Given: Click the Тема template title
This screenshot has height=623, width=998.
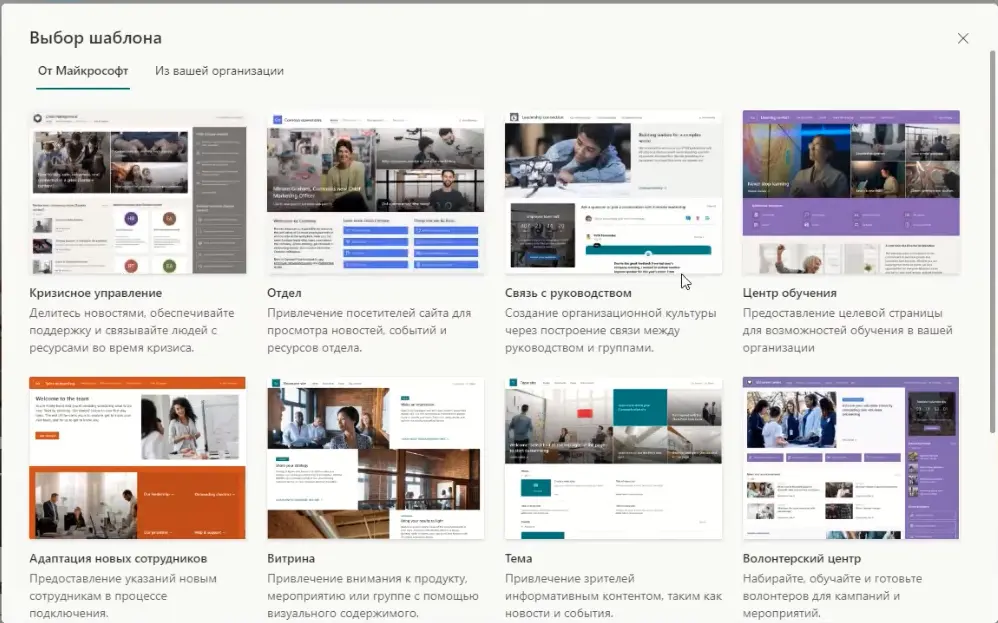Looking at the screenshot, I should [x=518, y=558].
